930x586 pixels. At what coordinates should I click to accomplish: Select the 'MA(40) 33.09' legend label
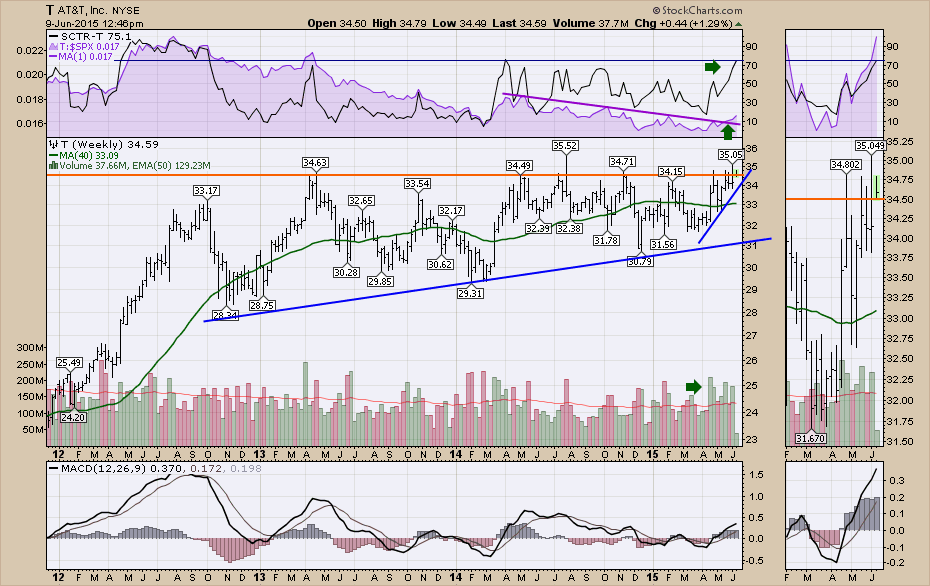[x=89, y=155]
